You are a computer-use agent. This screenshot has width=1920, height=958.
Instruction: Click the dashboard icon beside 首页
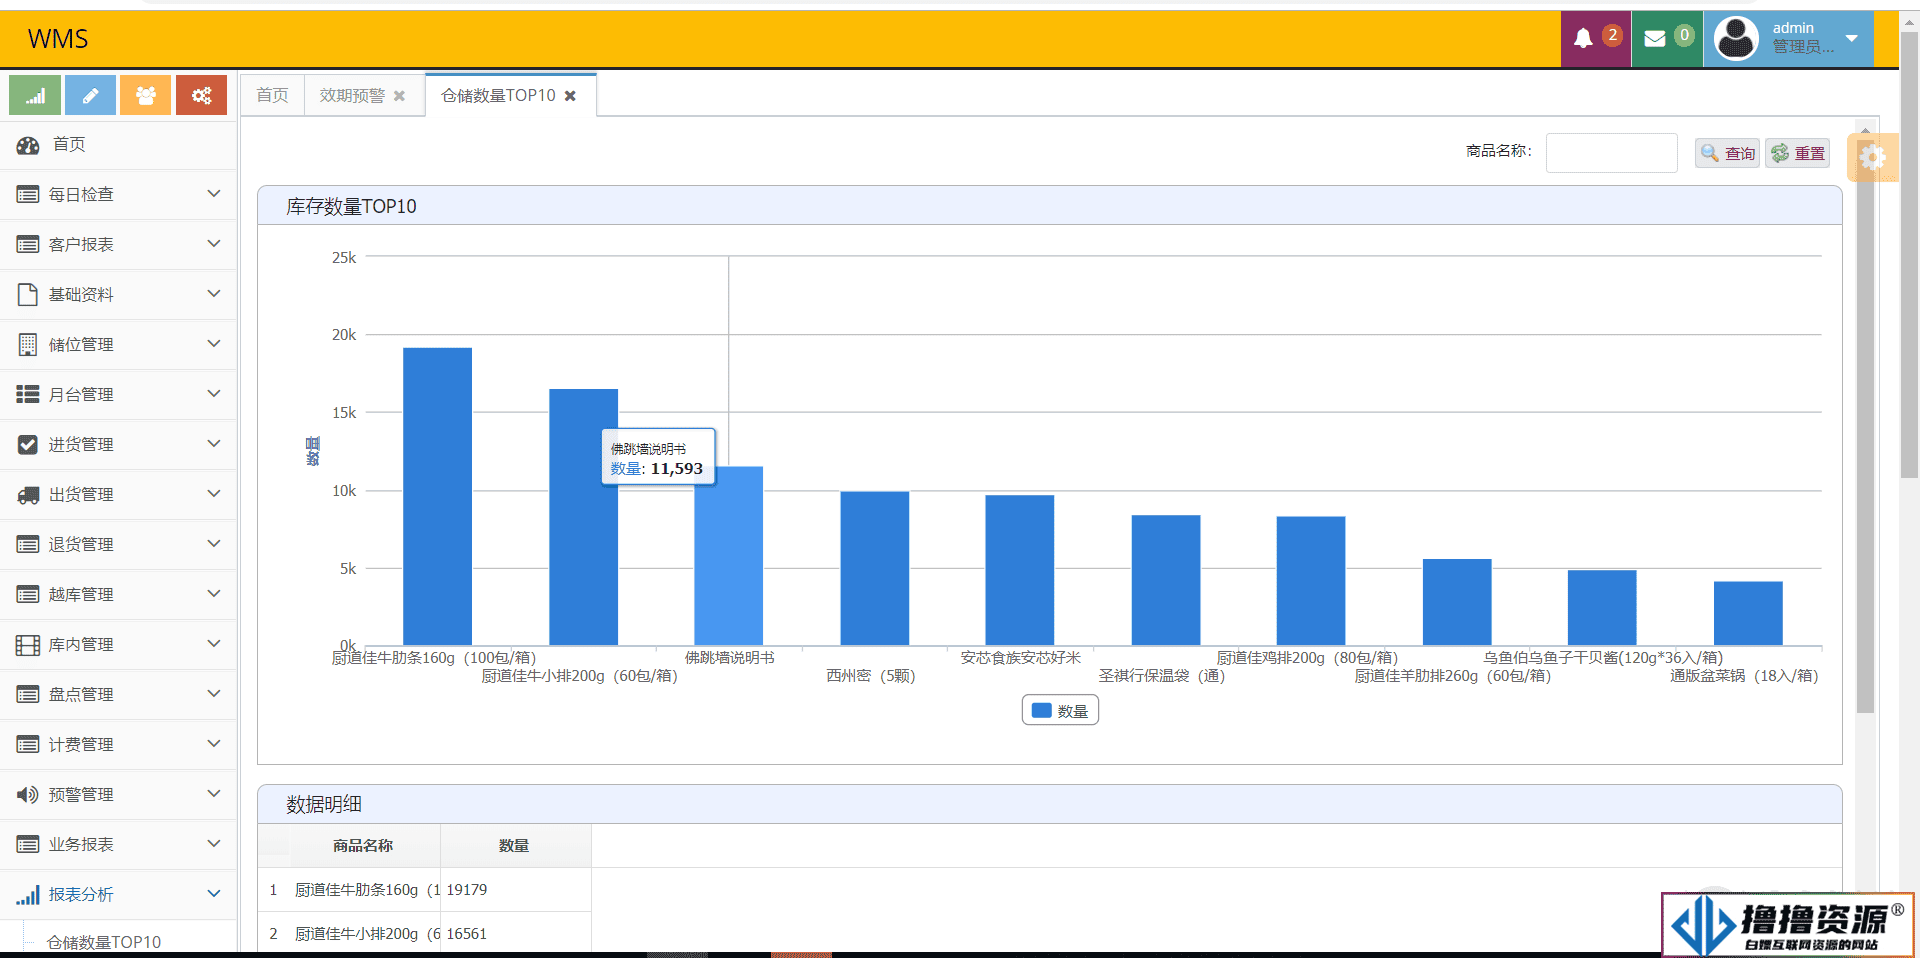pyautogui.click(x=28, y=145)
